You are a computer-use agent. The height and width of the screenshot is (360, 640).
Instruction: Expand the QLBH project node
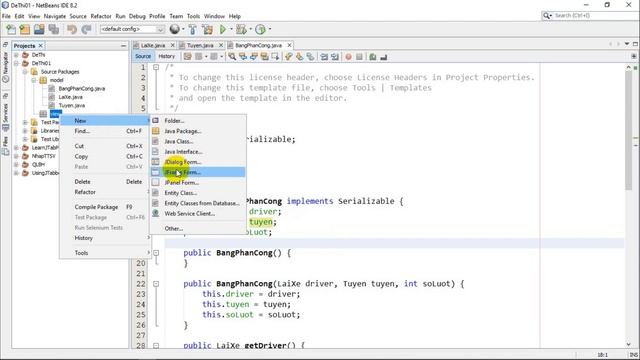pos(16,164)
